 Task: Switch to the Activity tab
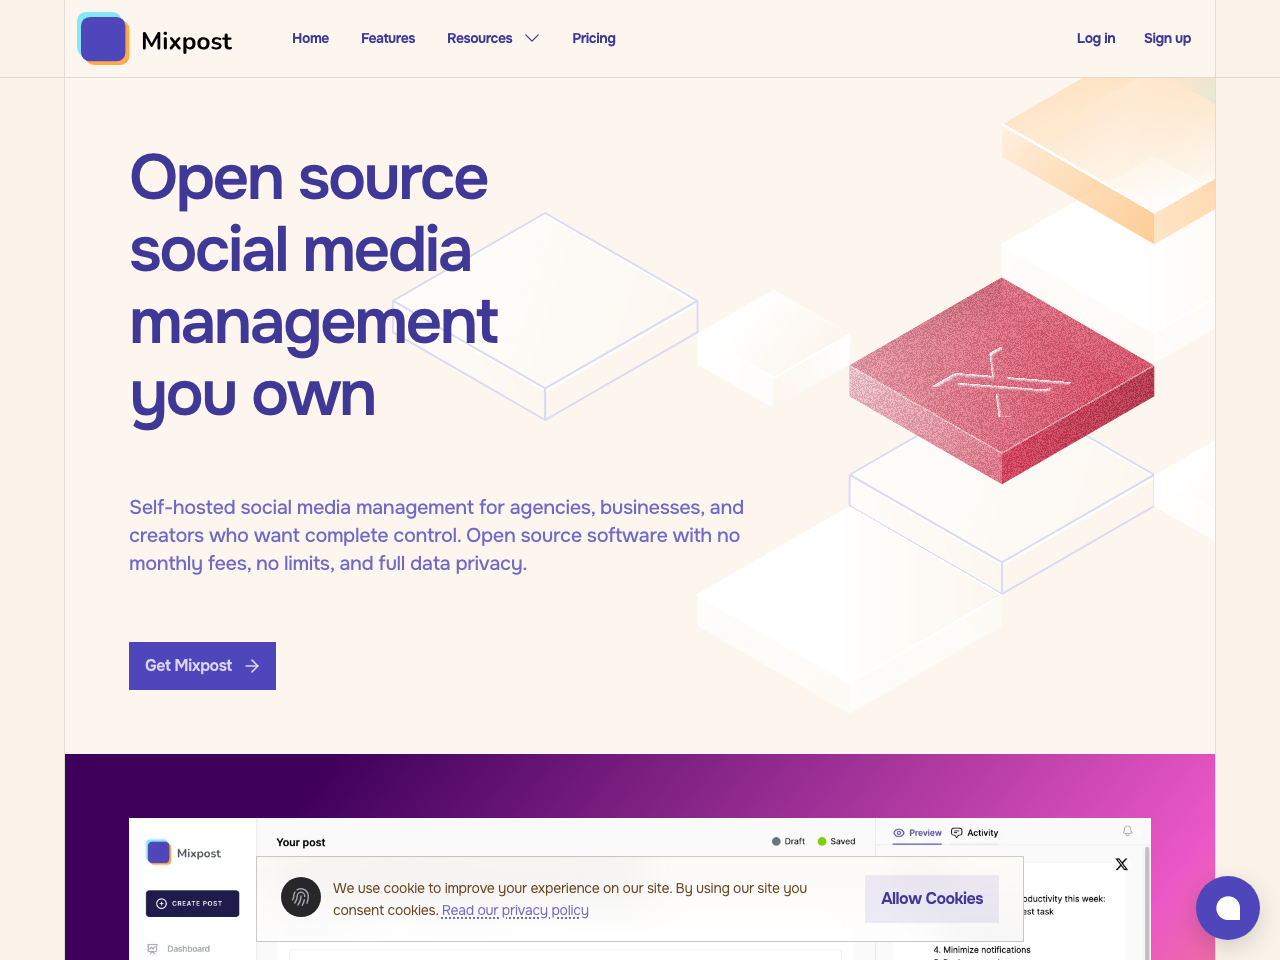981,833
